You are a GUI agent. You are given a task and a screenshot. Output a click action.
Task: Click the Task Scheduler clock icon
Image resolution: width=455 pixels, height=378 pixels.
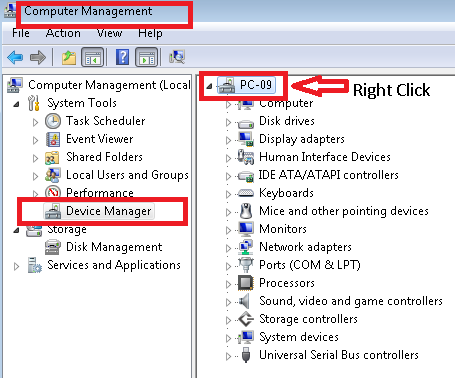tap(53, 121)
